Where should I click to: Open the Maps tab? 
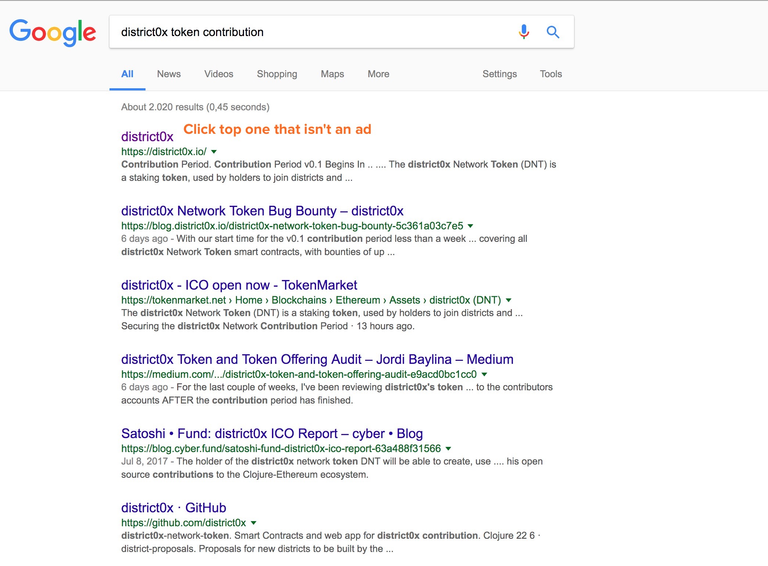(x=332, y=74)
